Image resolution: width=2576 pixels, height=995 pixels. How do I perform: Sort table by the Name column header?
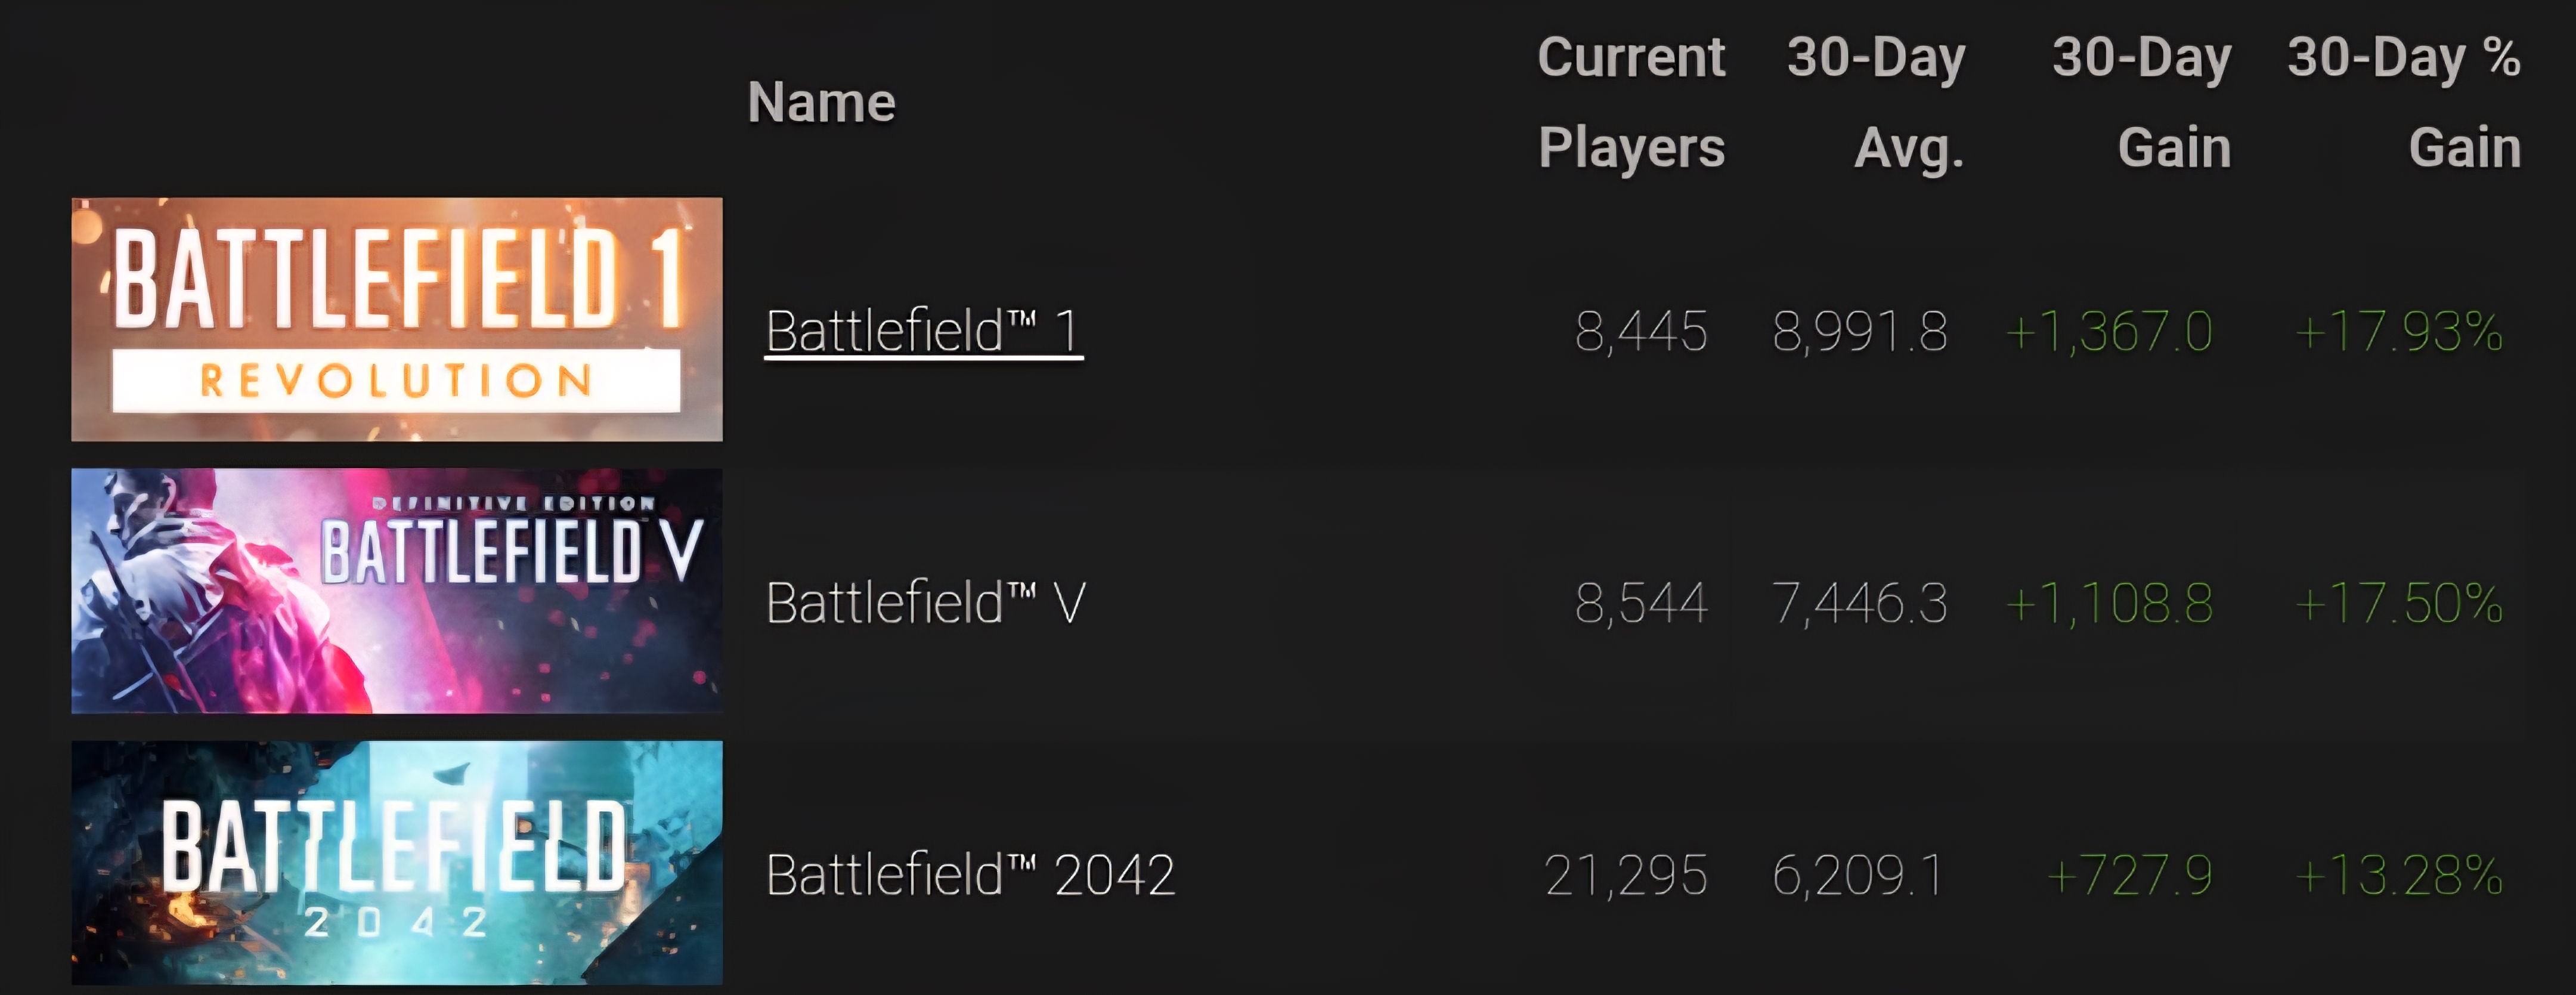tap(821, 102)
